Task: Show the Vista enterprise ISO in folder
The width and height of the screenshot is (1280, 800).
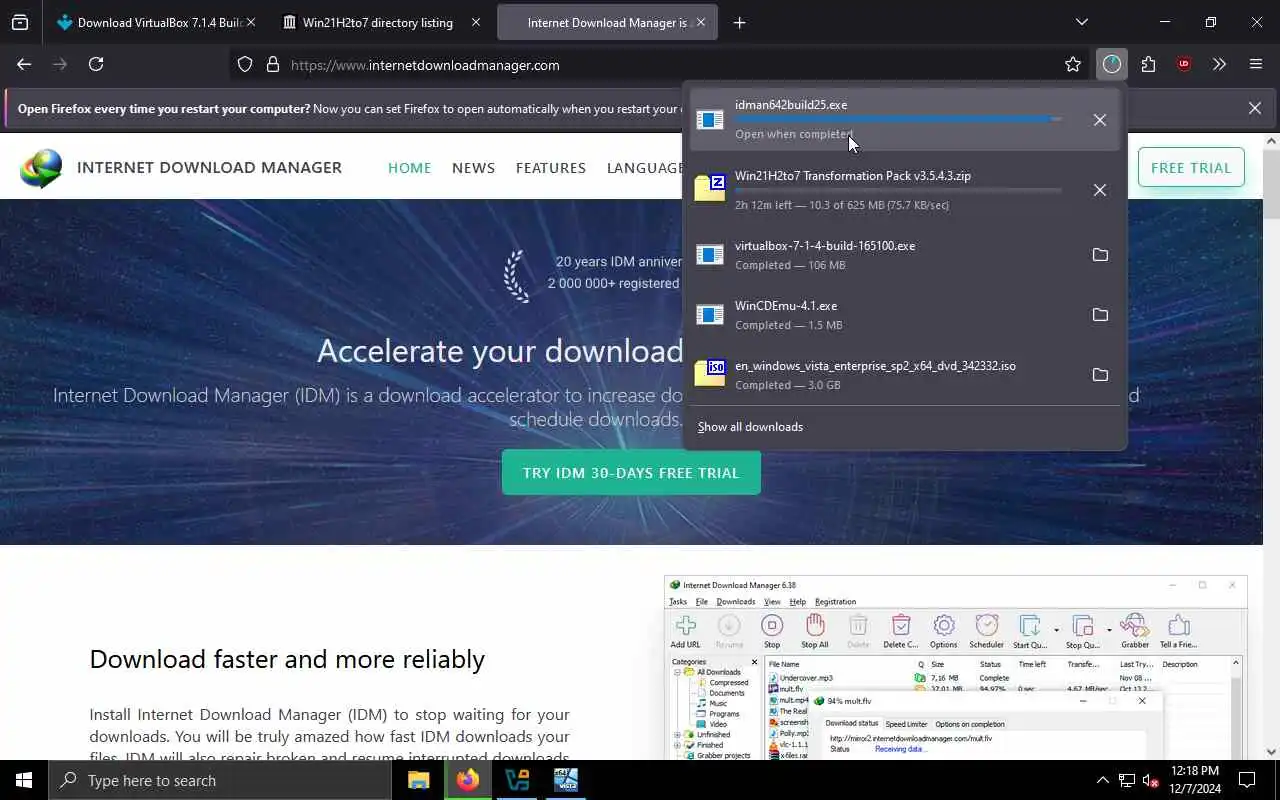Action: pos(1100,375)
